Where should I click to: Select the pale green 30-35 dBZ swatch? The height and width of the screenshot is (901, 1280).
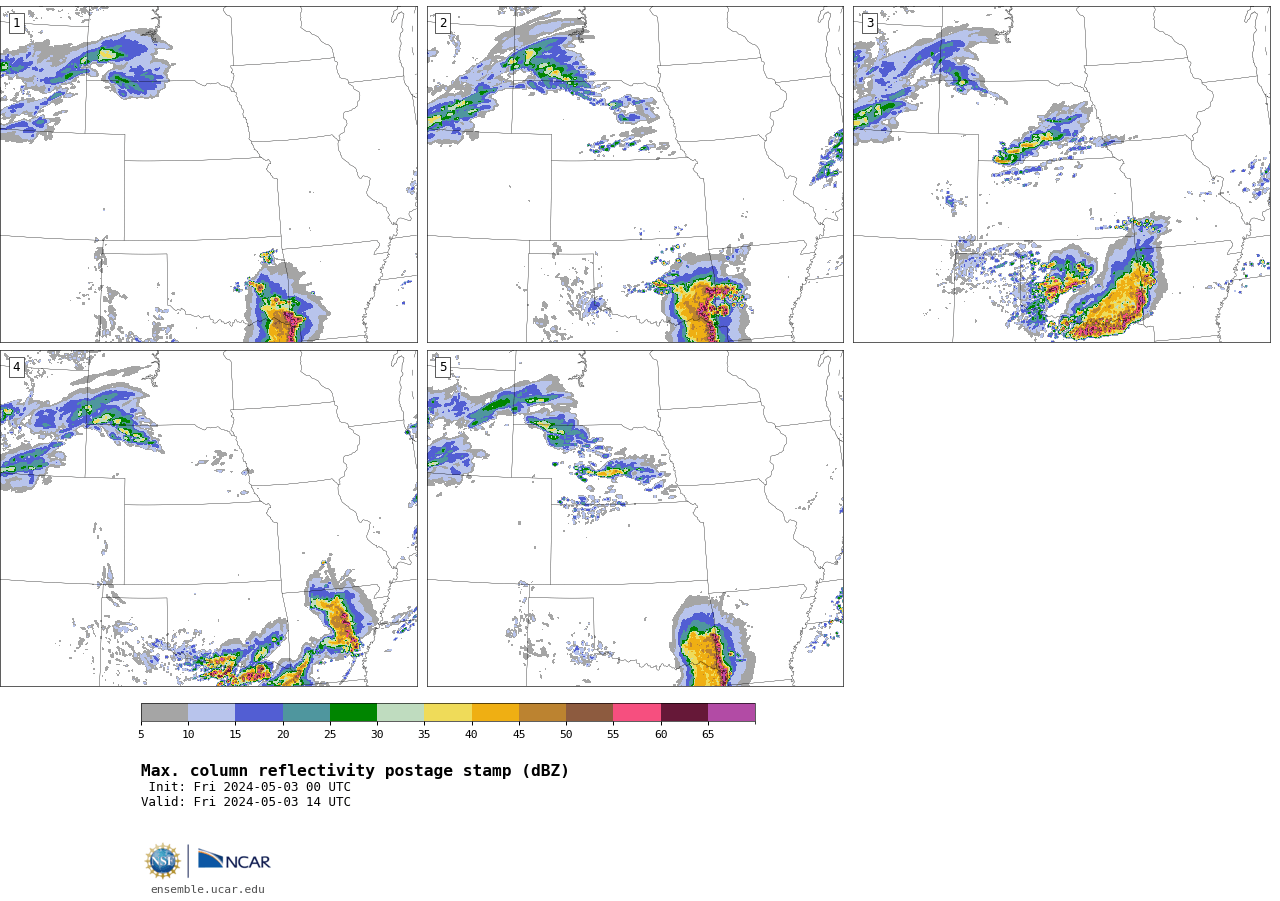tap(400, 713)
